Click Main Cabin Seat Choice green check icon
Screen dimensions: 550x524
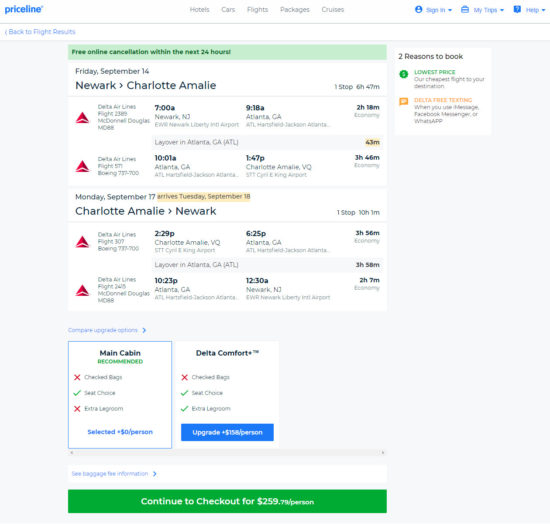[77, 393]
